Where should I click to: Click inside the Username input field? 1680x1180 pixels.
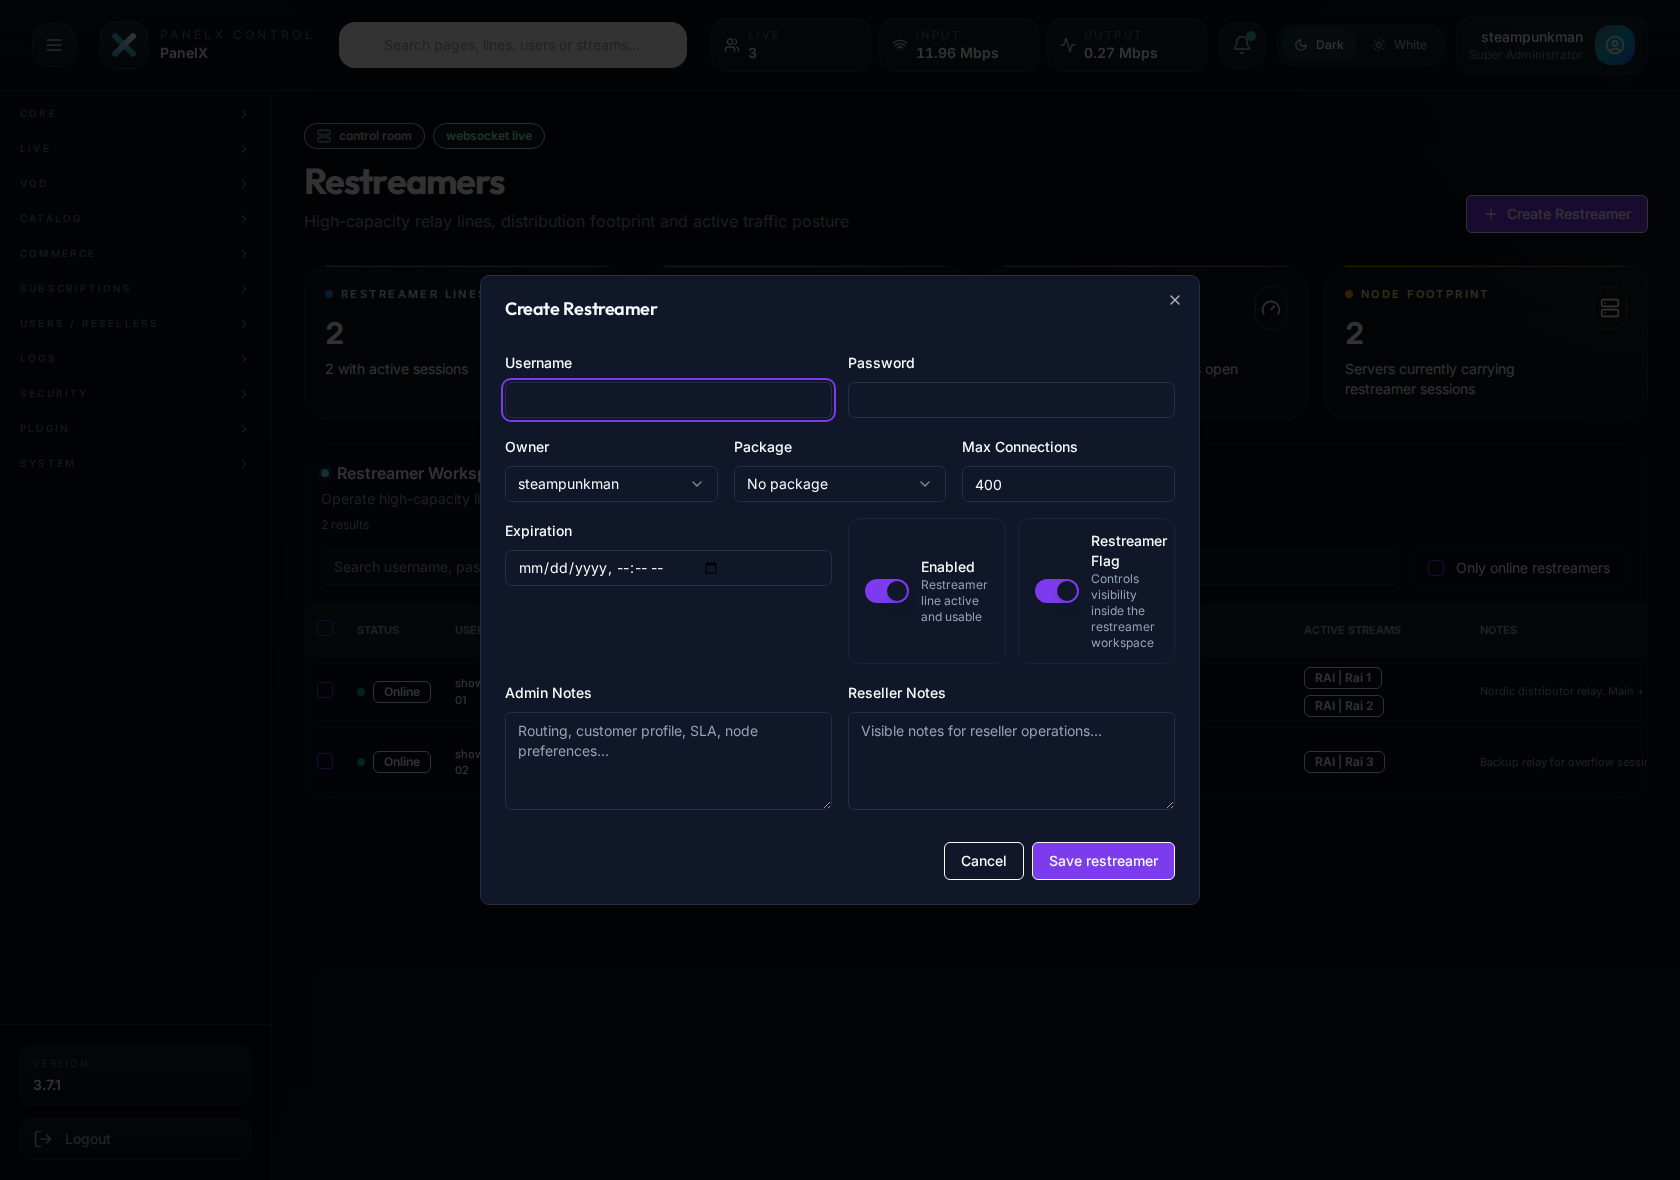tap(668, 400)
